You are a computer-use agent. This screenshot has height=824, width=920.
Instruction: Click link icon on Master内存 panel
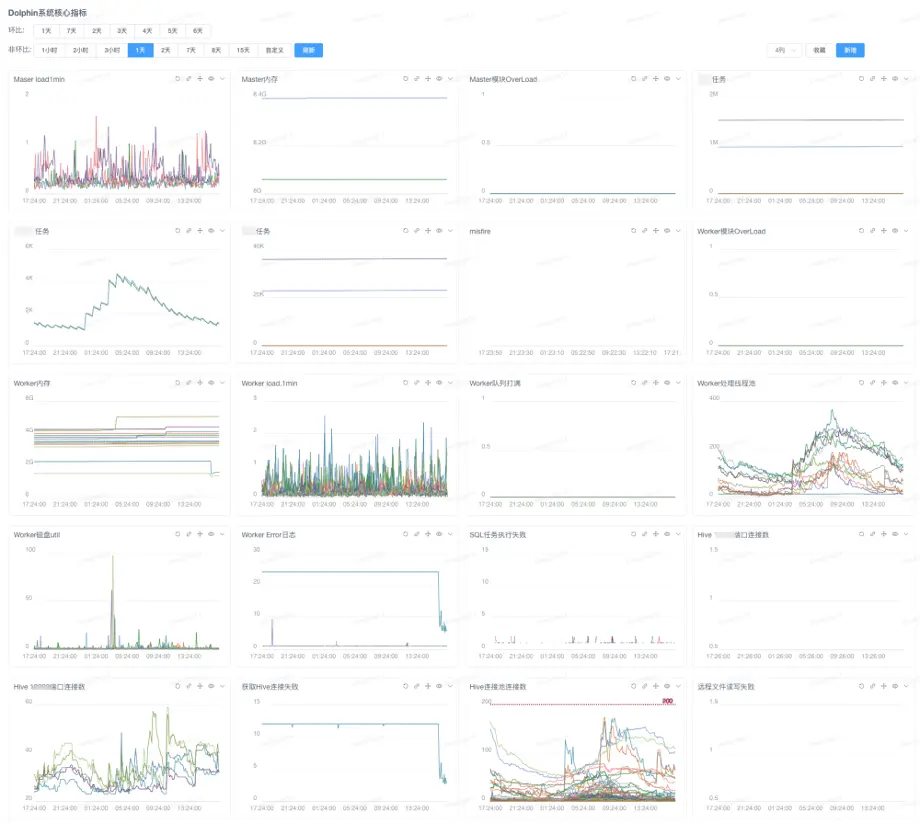point(416,79)
